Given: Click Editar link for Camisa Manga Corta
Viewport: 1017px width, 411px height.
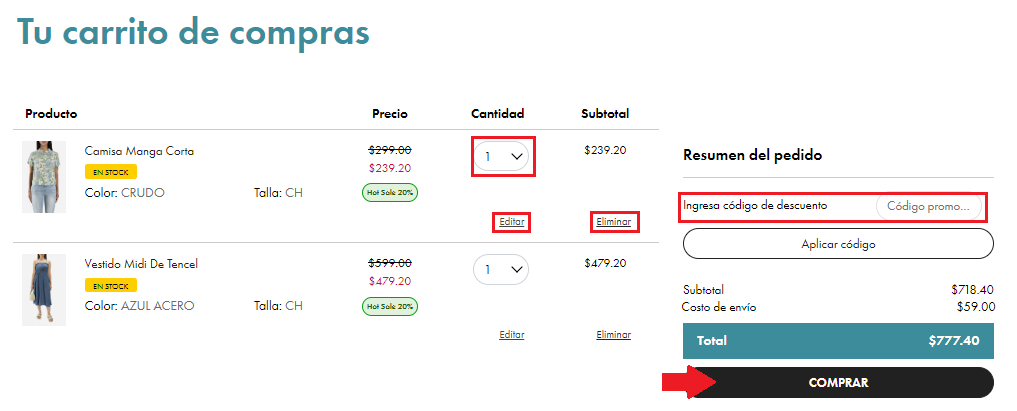Looking at the screenshot, I should tap(512, 222).
